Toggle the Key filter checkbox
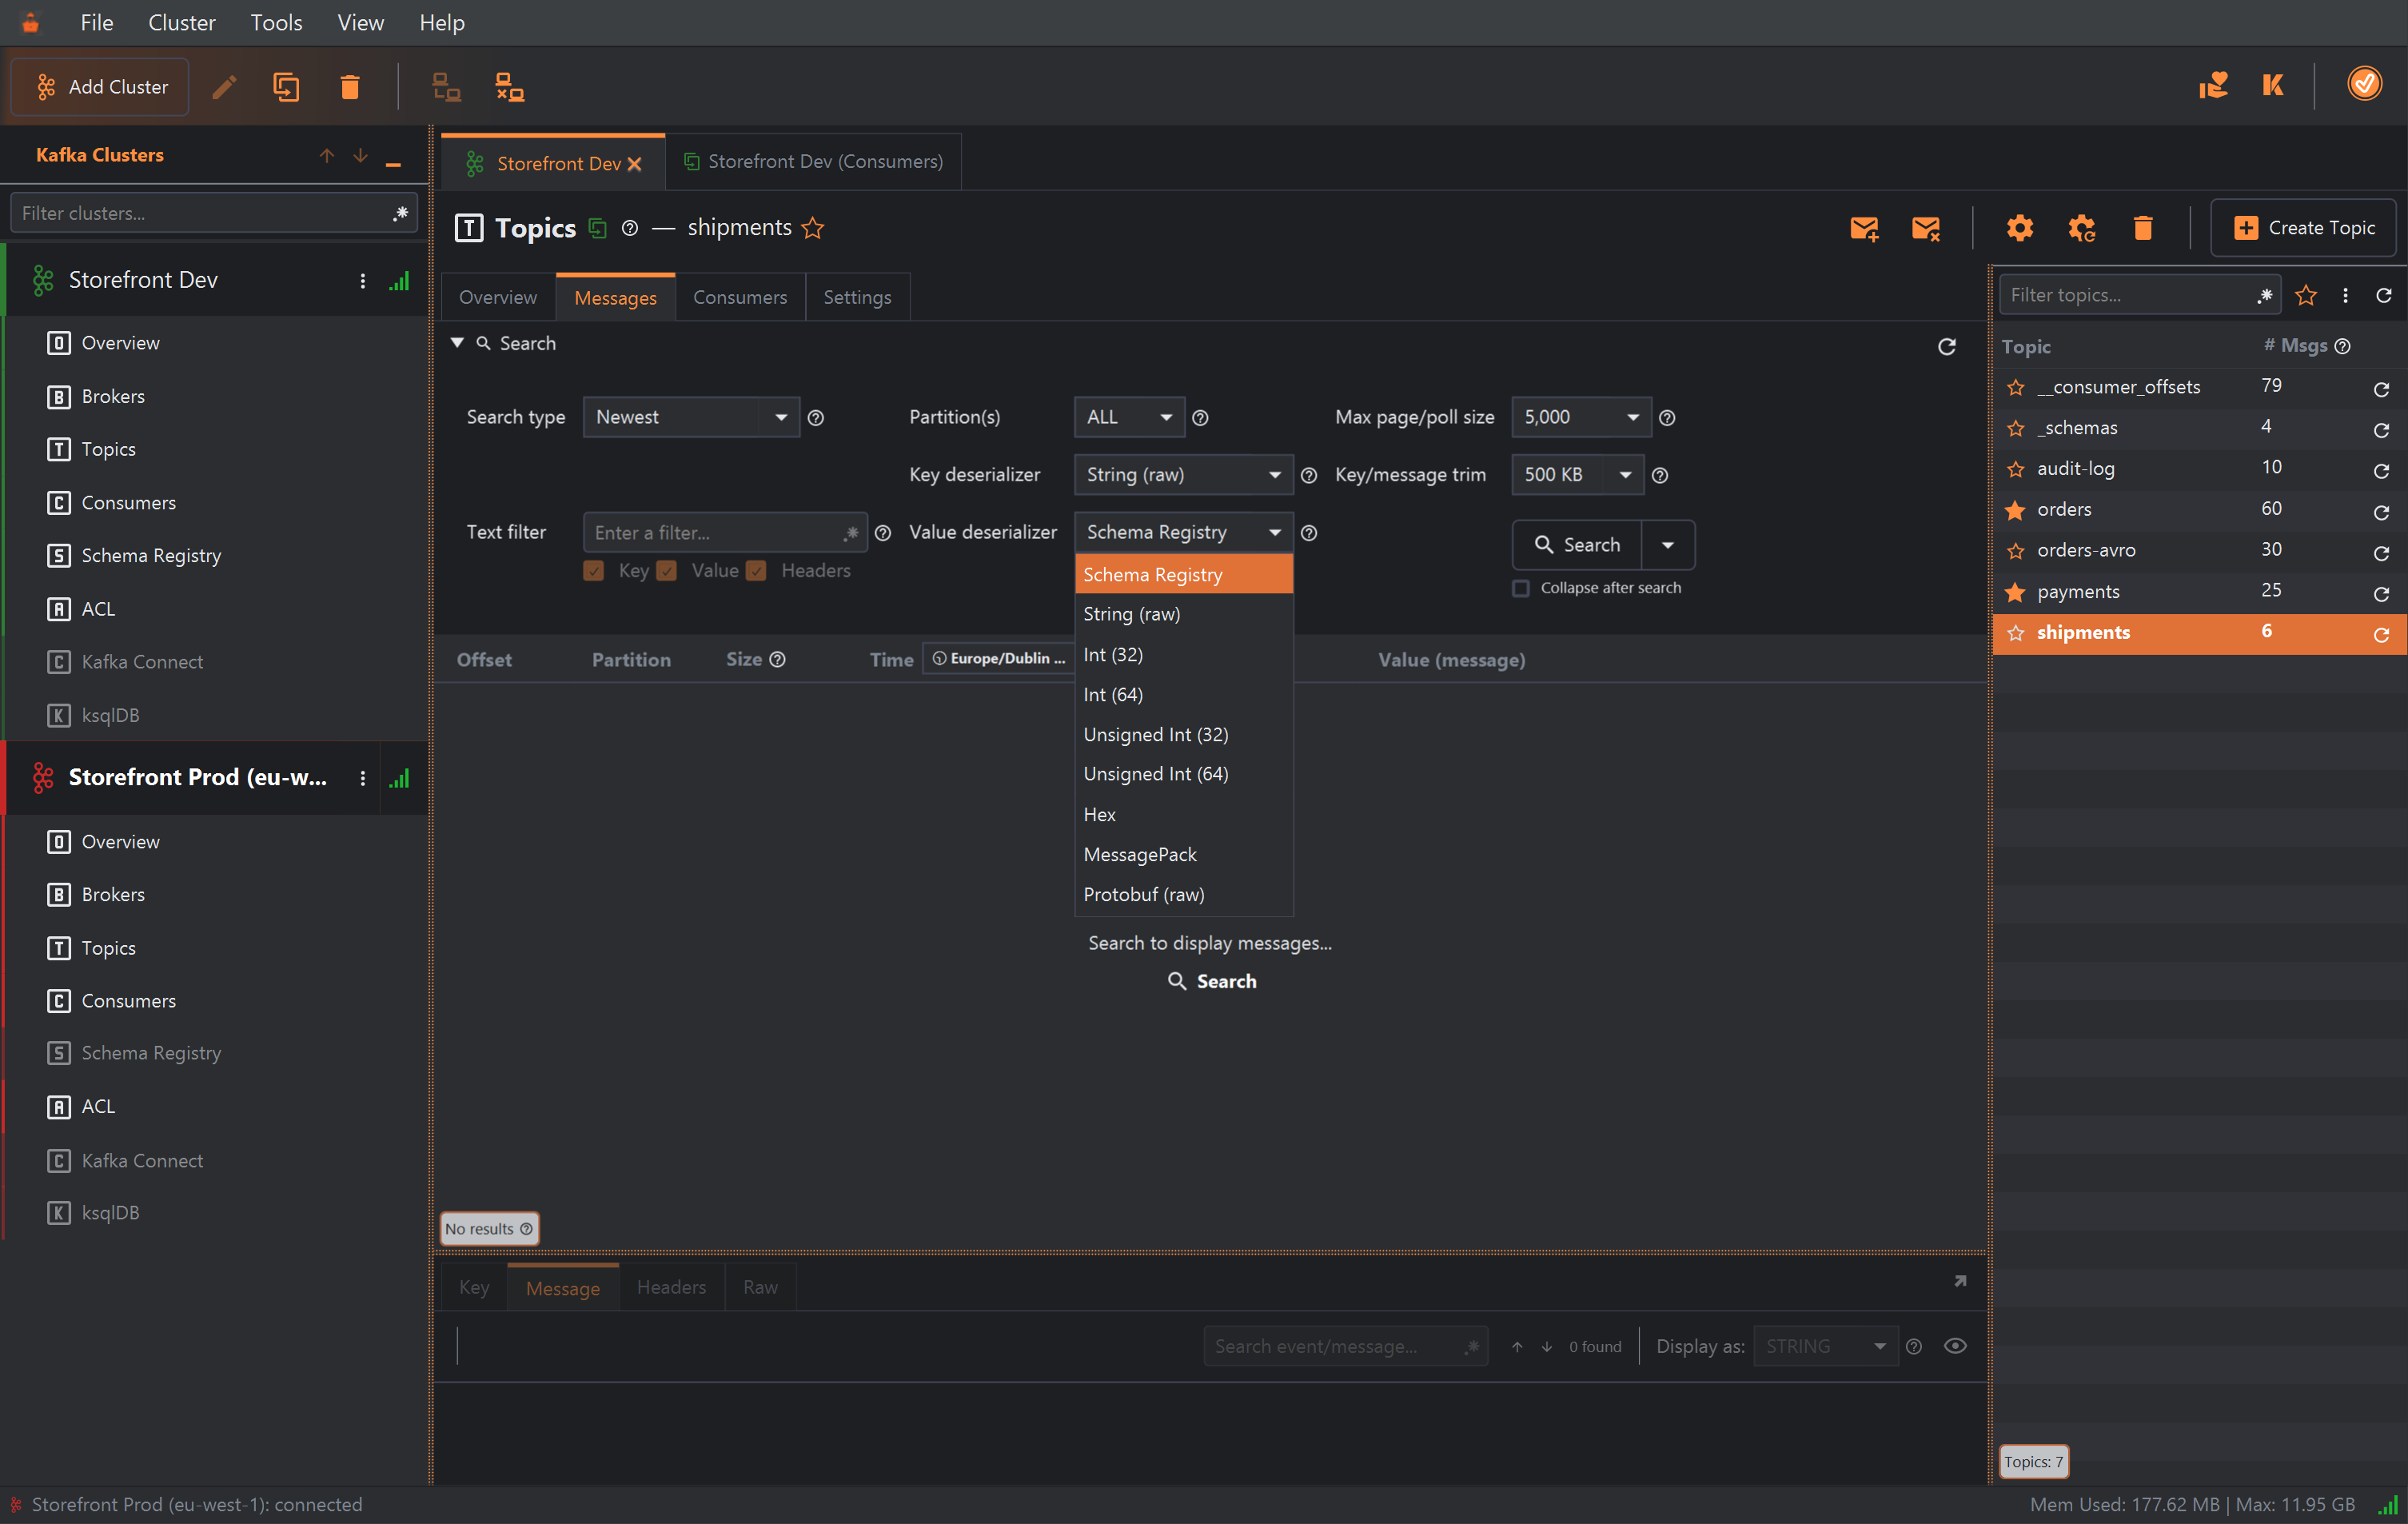The width and height of the screenshot is (2408, 1524). [x=594, y=571]
